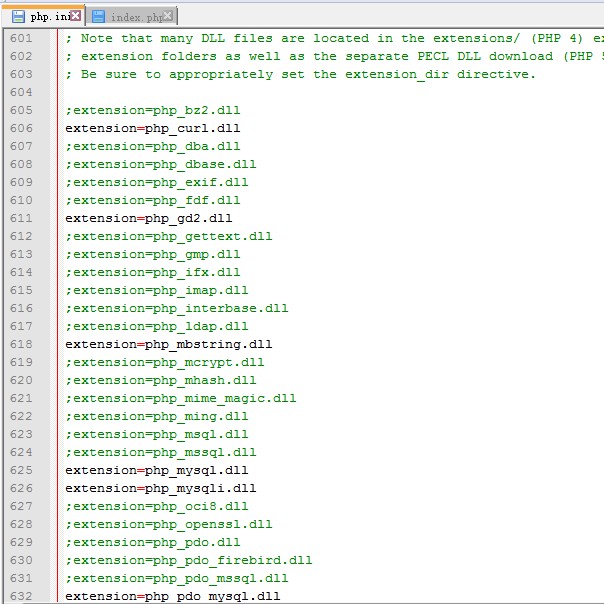Switch to the index.php tab

pyautogui.click(x=137, y=17)
